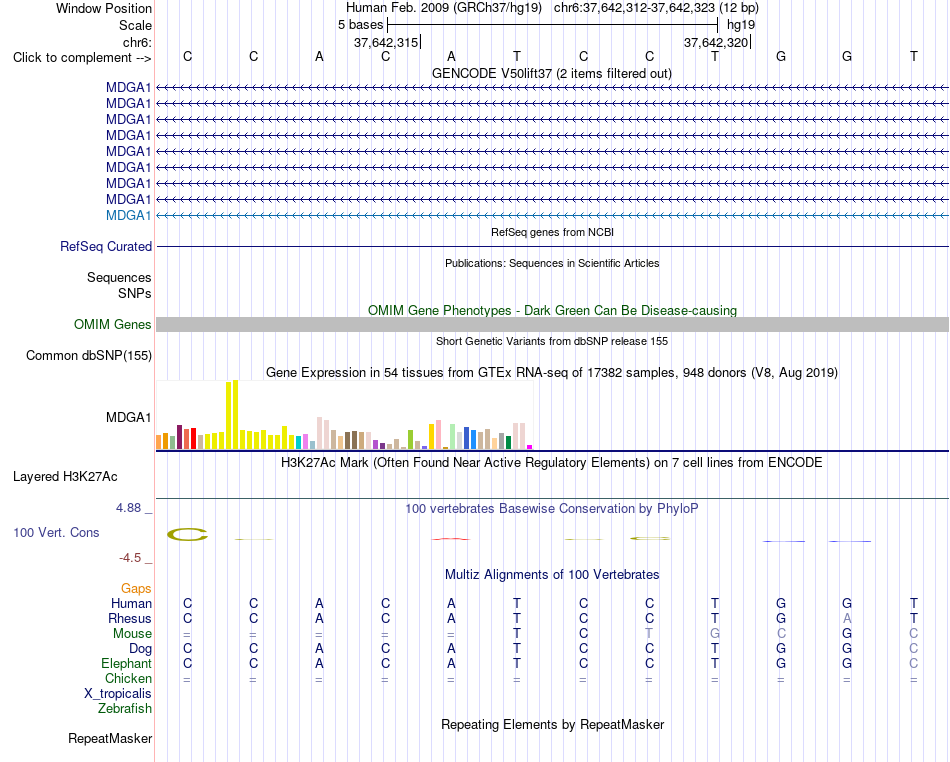Click the scale bar line next to hg19

pos(553,25)
